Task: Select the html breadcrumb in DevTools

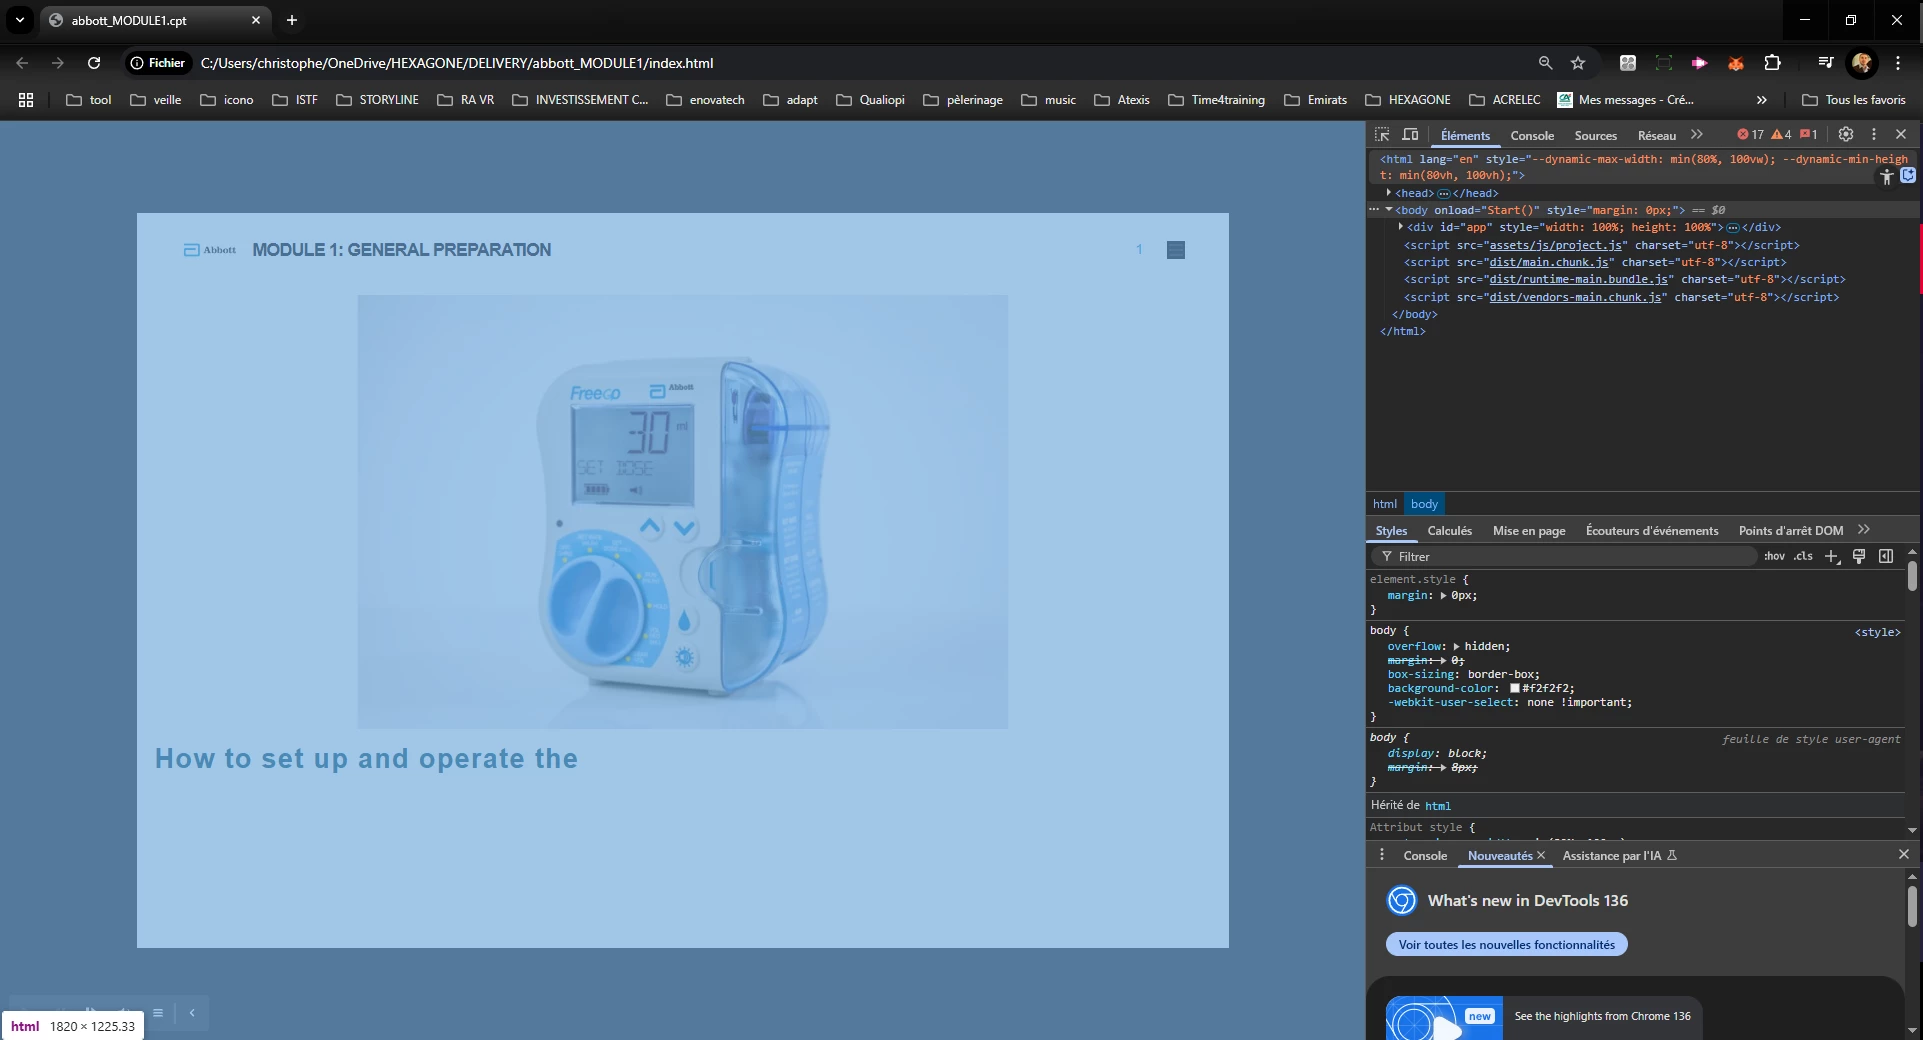Action: coord(1385,504)
